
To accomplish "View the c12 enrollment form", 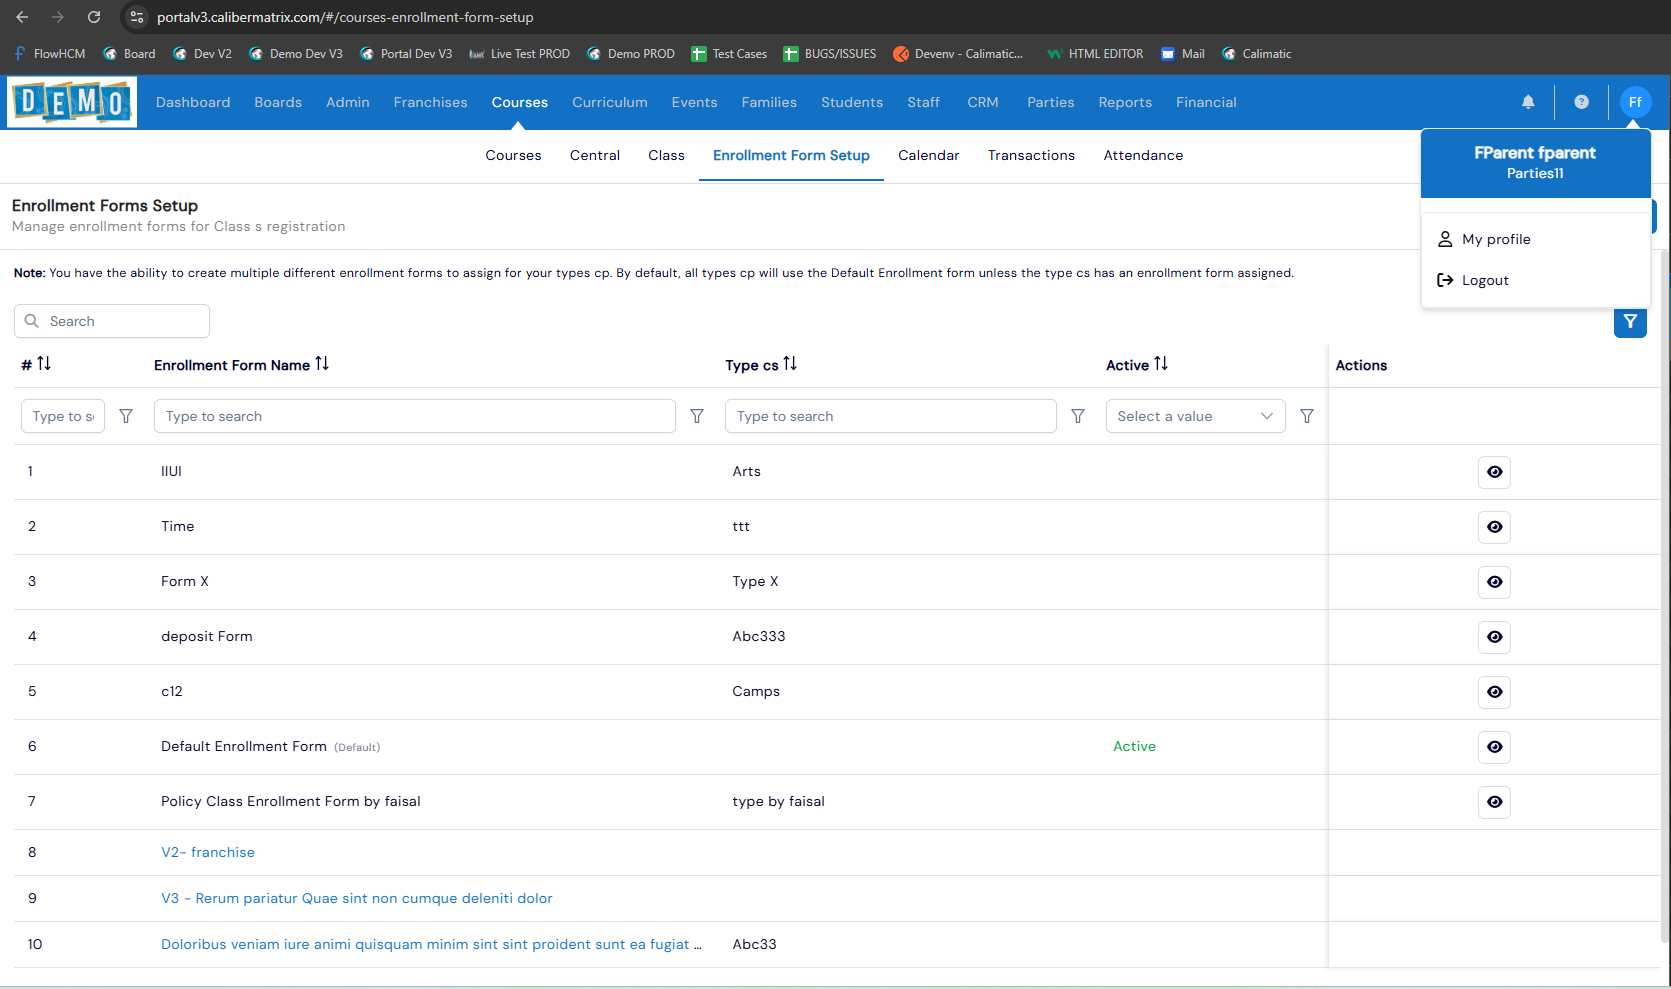I will [1494, 692].
